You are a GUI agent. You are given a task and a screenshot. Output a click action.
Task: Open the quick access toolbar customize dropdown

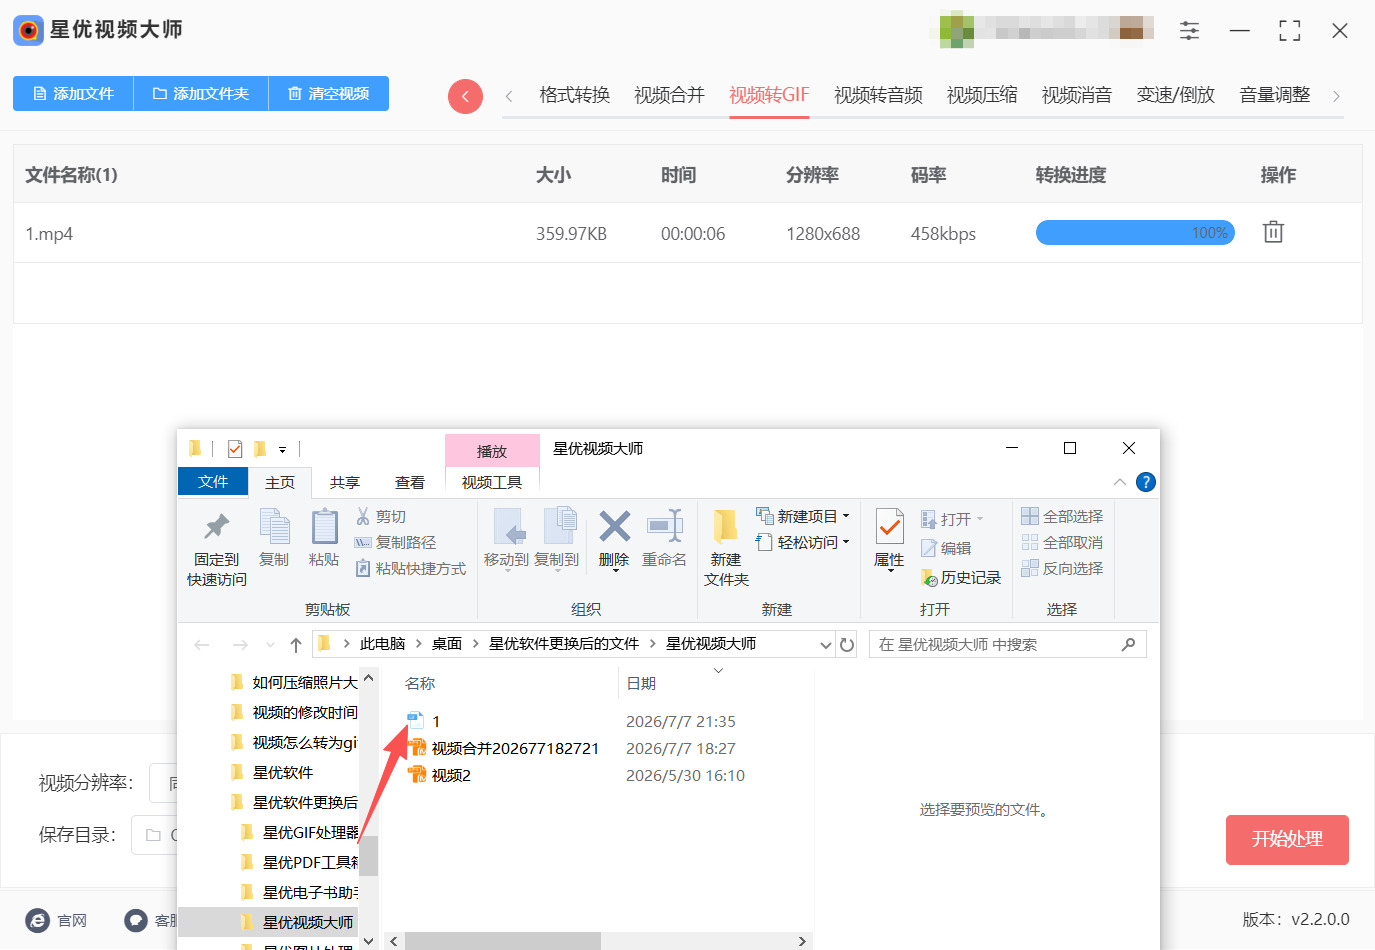(282, 450)
